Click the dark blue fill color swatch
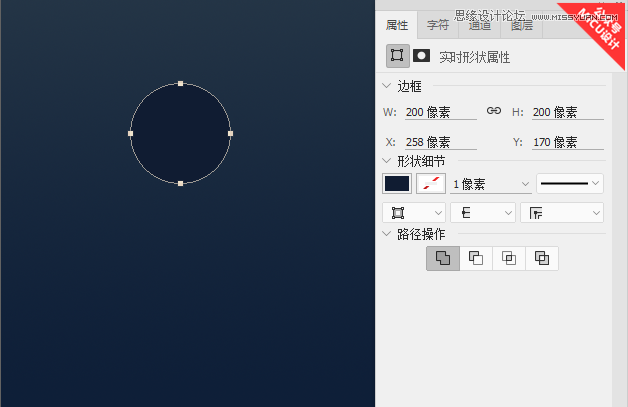 tap(397, 184)
